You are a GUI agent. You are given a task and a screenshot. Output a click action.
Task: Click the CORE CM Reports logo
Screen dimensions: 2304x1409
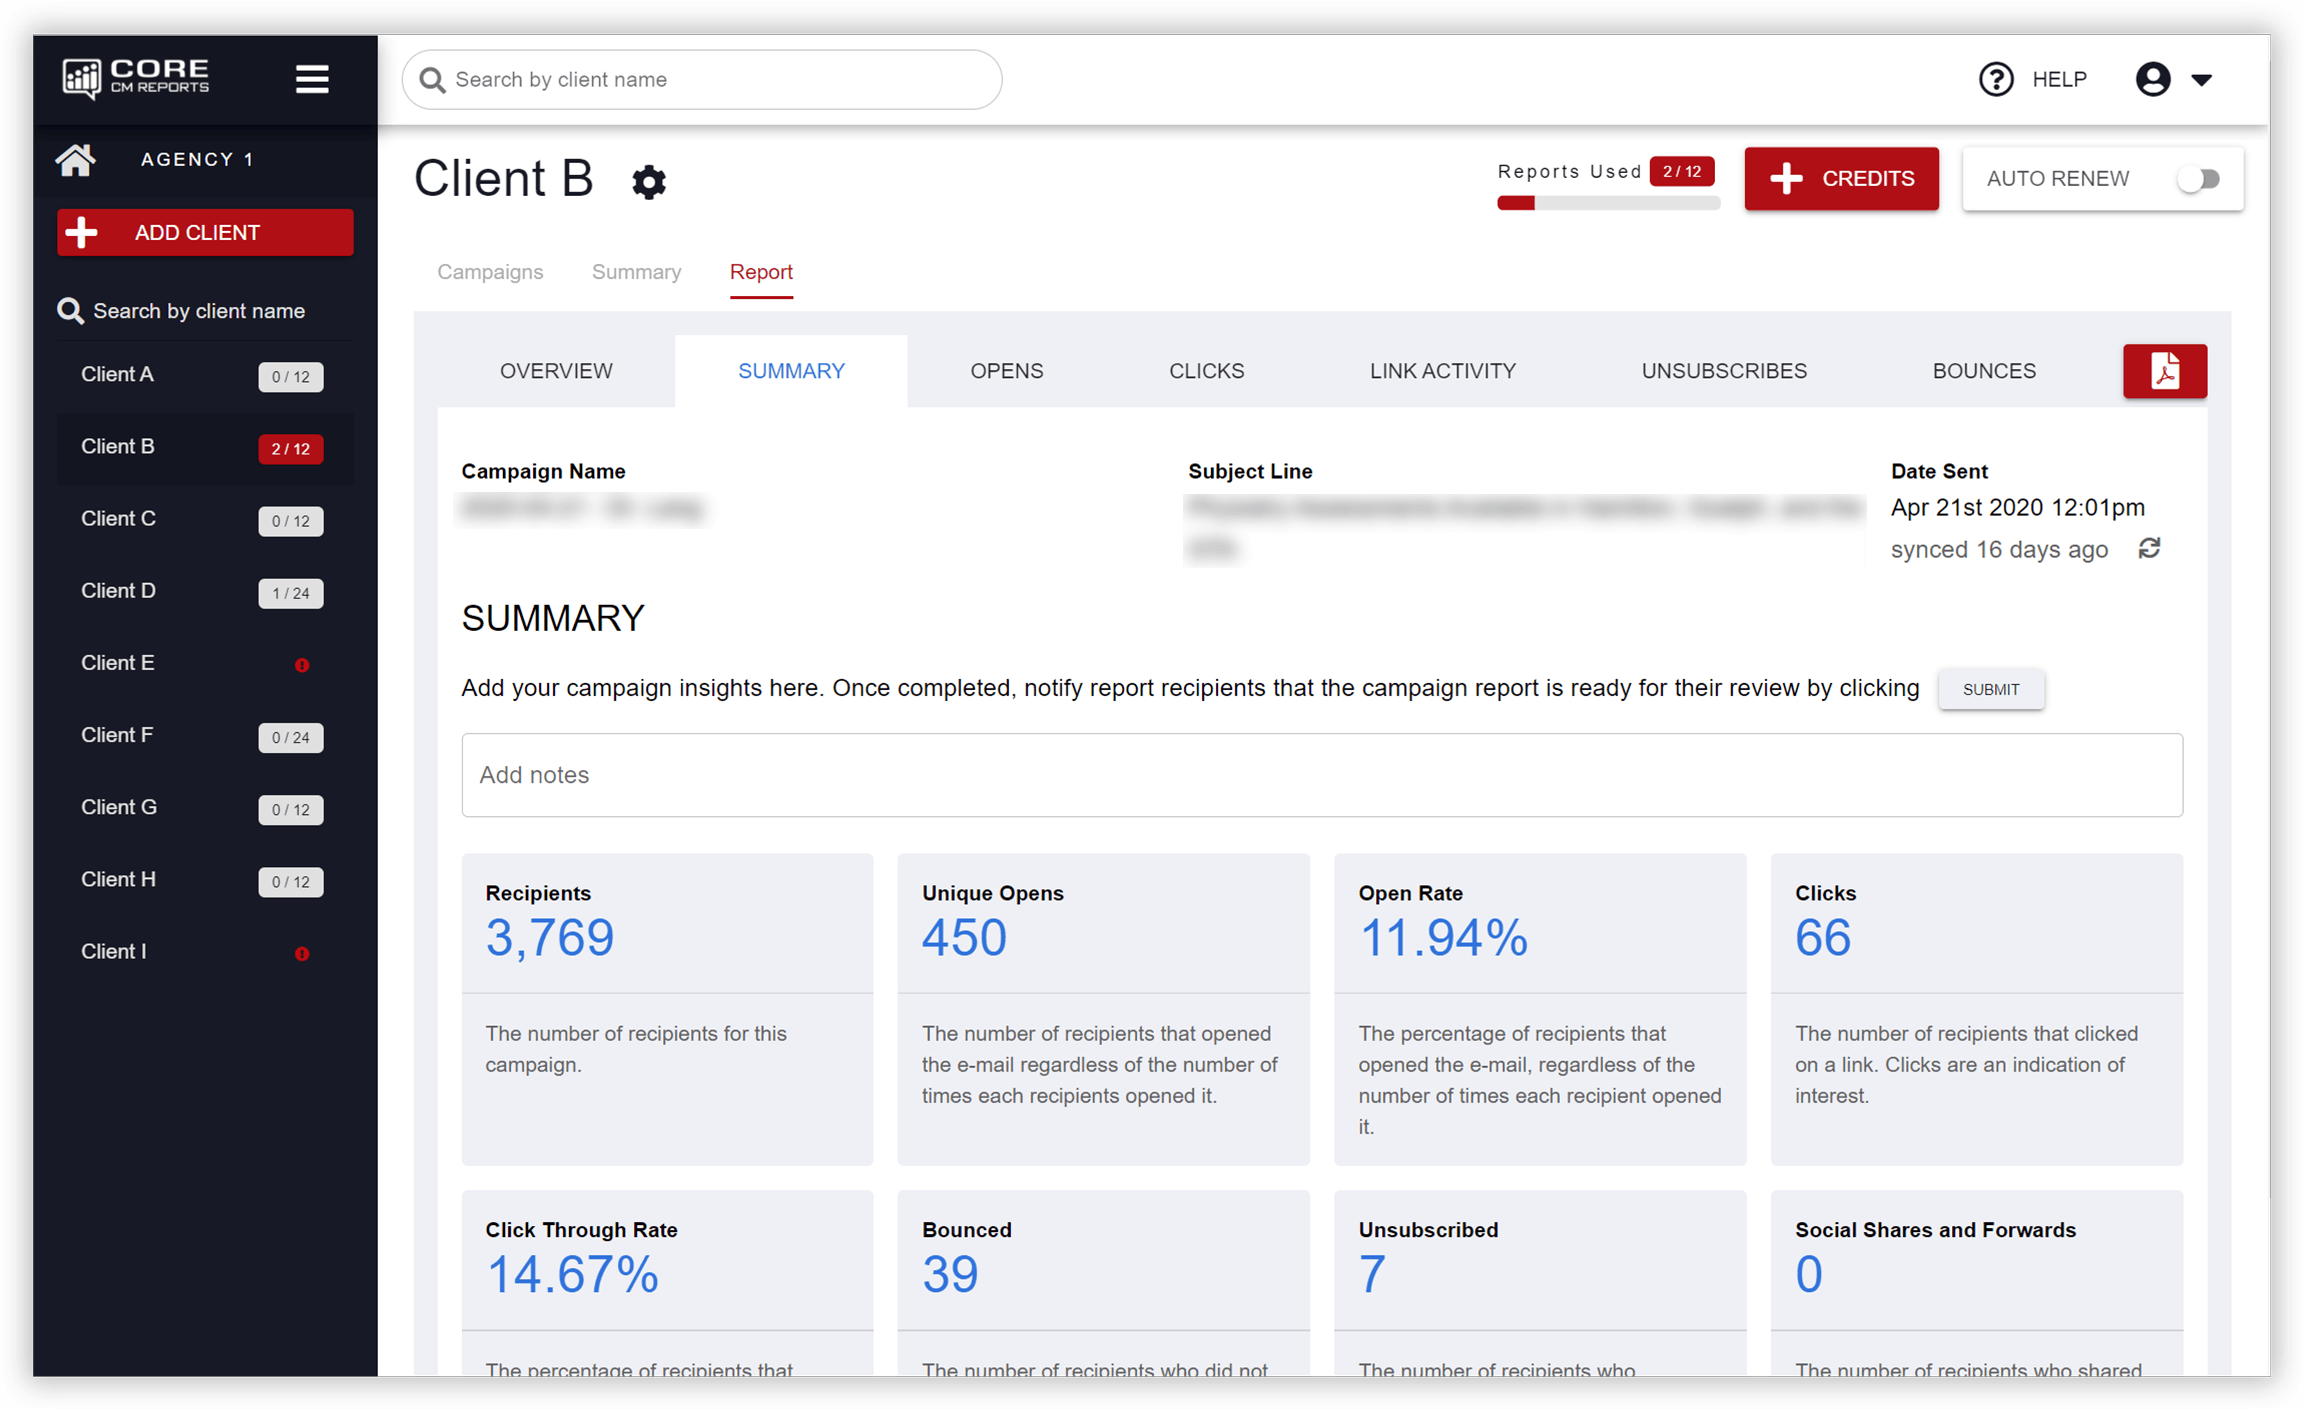pyautogui.click(x=136, y=77)
